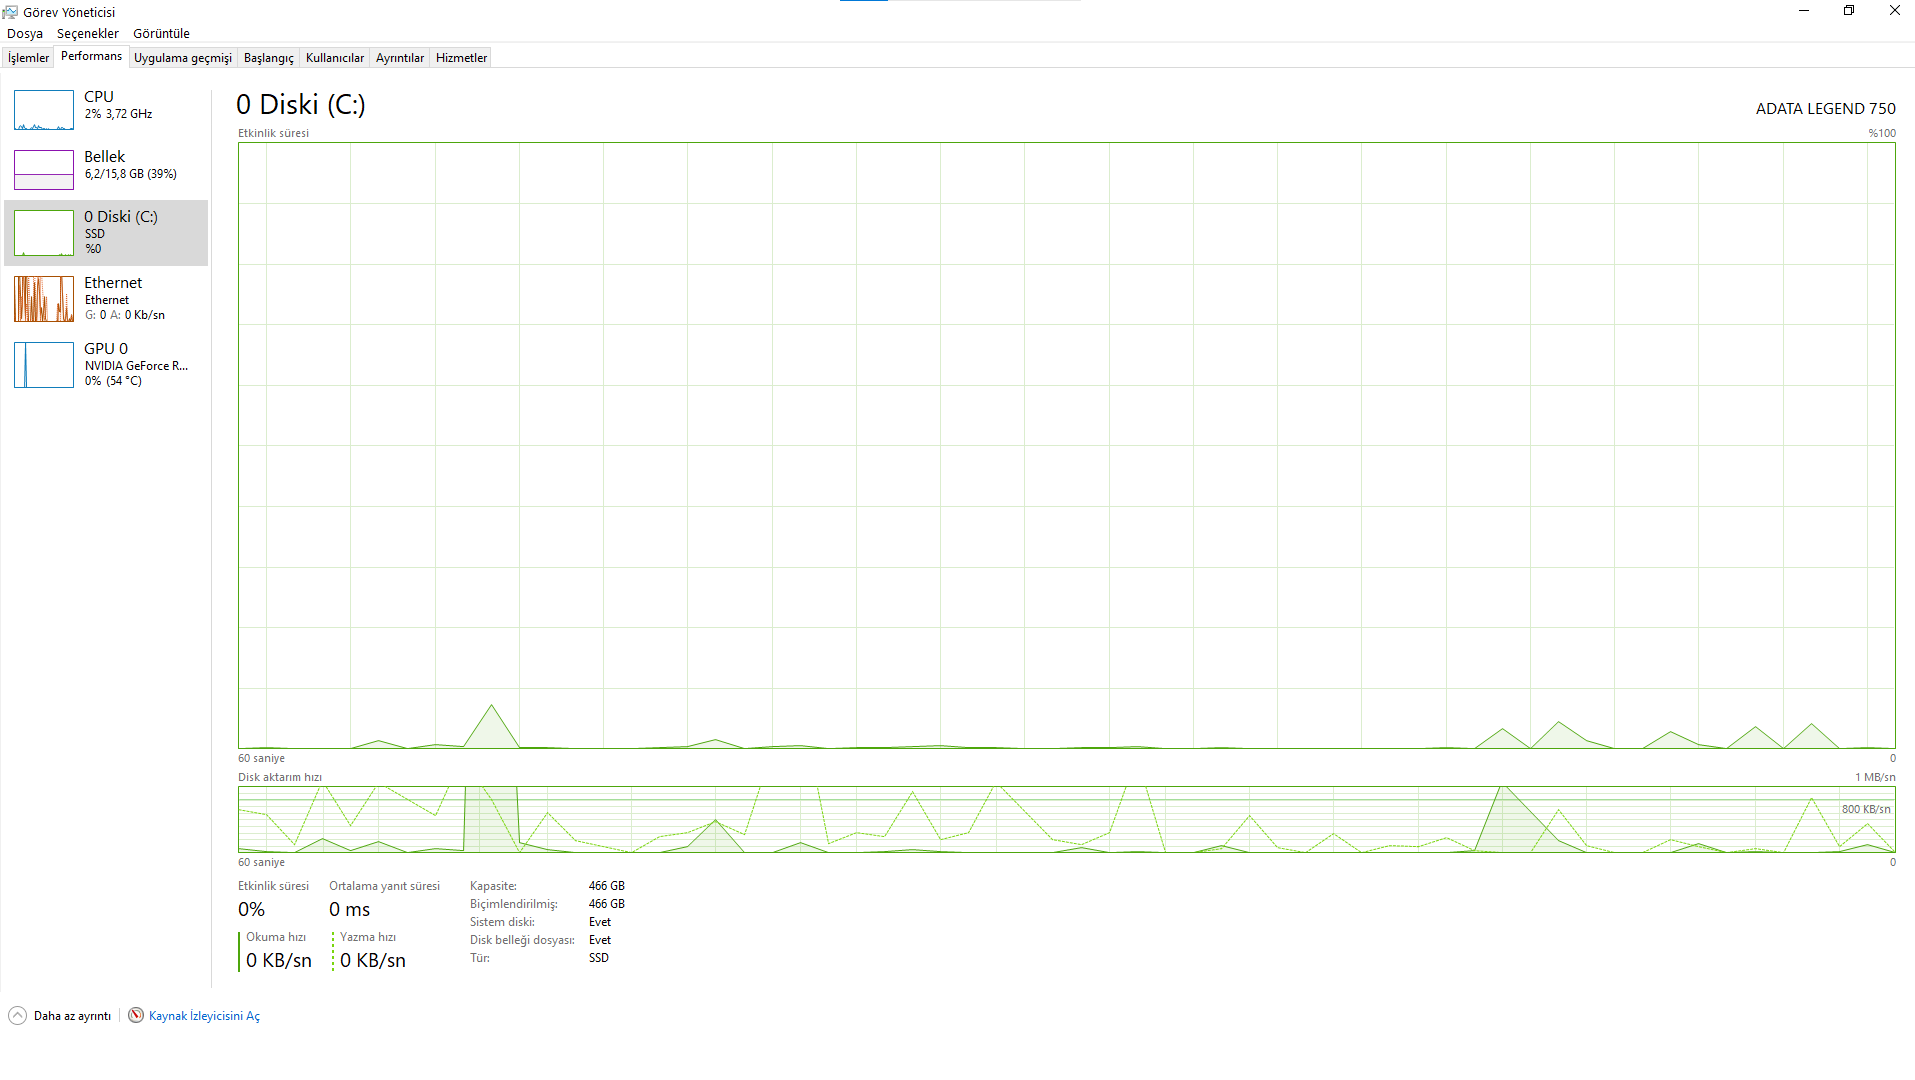Open the Dosya menu
This screenshot has width=1915, height=1080.
tap(25, 34)
